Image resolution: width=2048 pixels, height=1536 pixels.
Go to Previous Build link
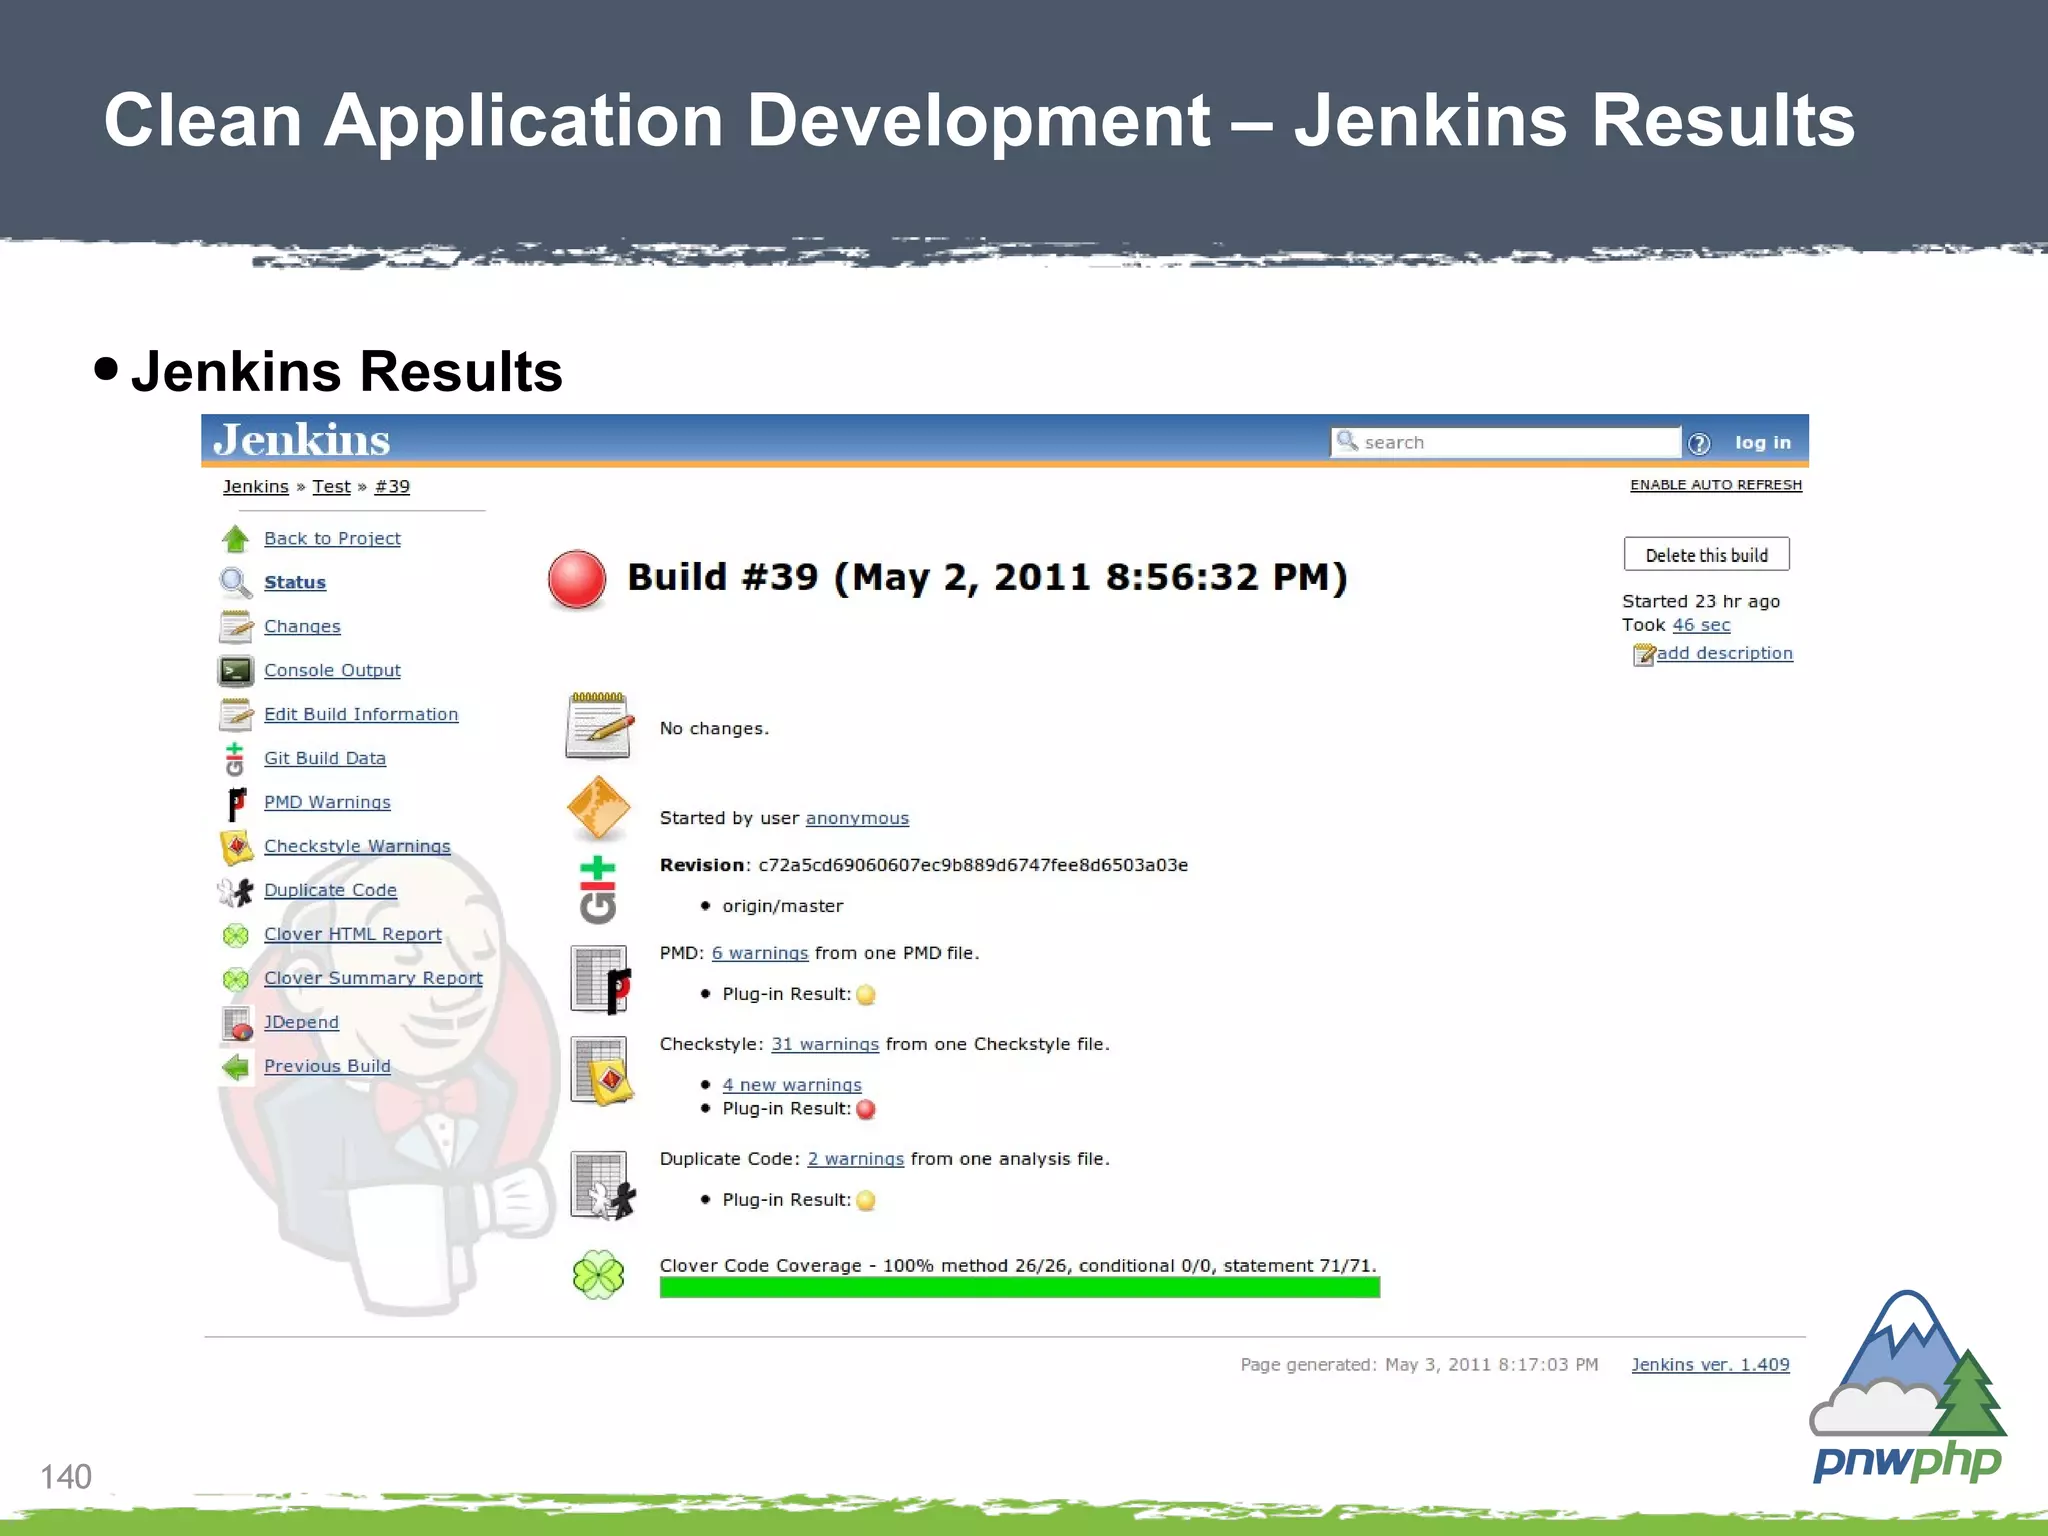click(x=327, y=1066)
